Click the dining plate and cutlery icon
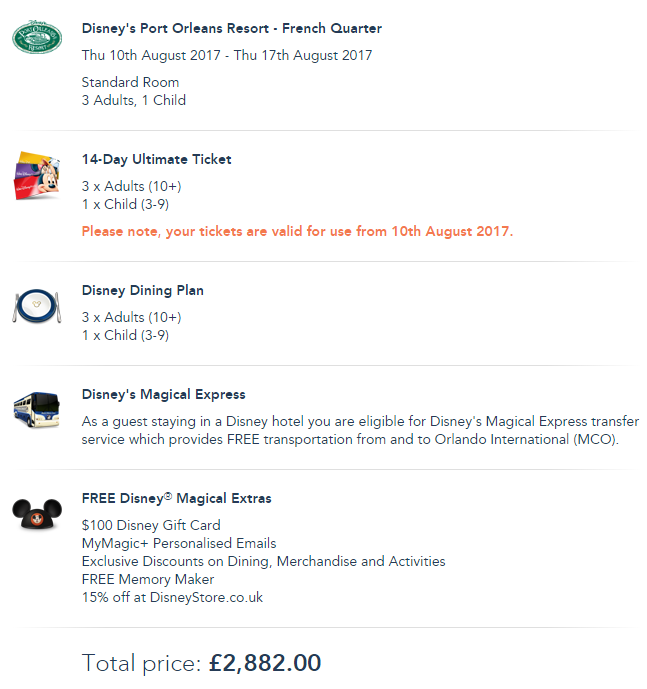This screenshot has width=647, height=689. click(x=37, y=307)
